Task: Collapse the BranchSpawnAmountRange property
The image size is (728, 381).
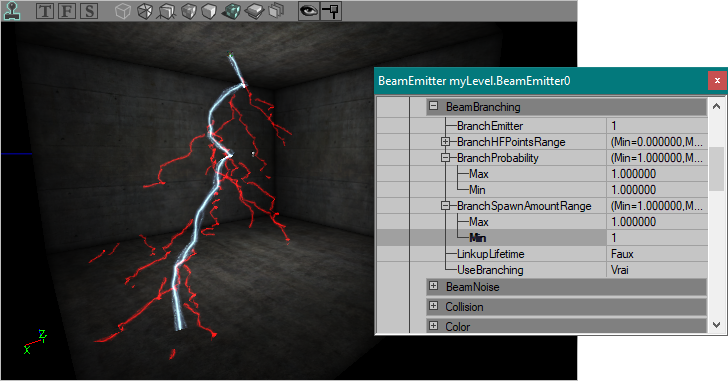Action: (445, 206)
